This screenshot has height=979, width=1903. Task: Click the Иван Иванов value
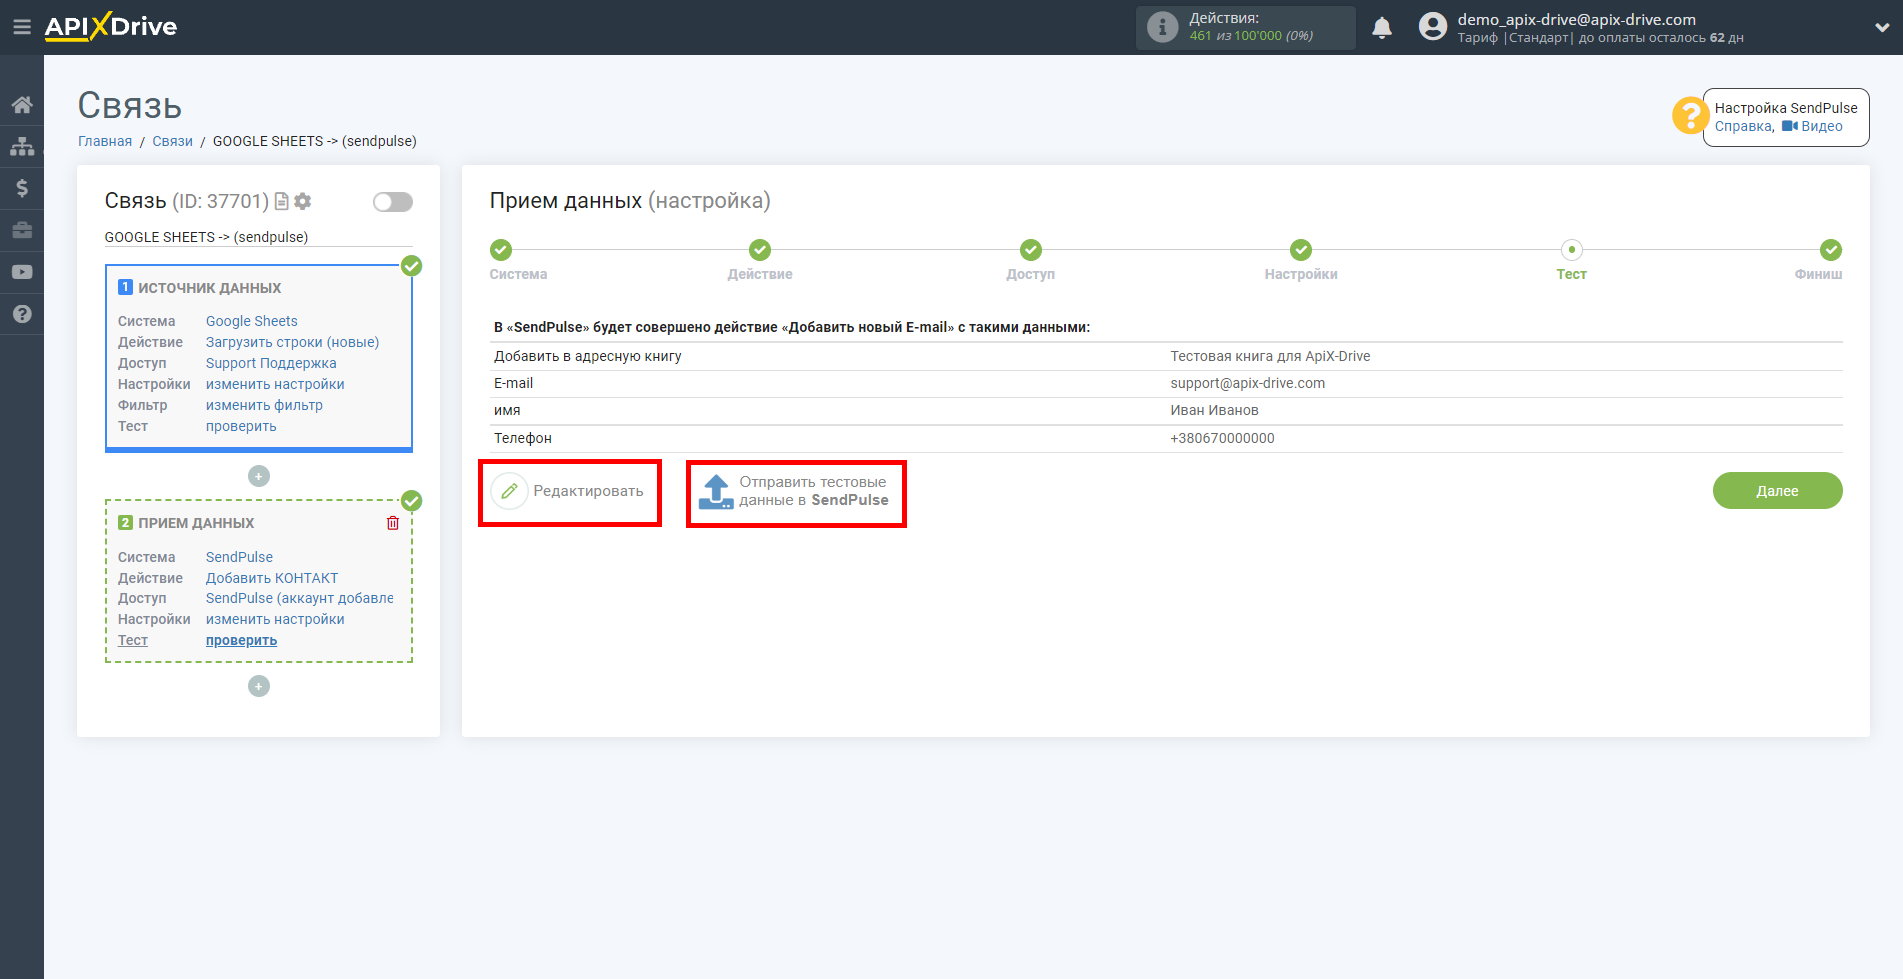pos(1214,410)
